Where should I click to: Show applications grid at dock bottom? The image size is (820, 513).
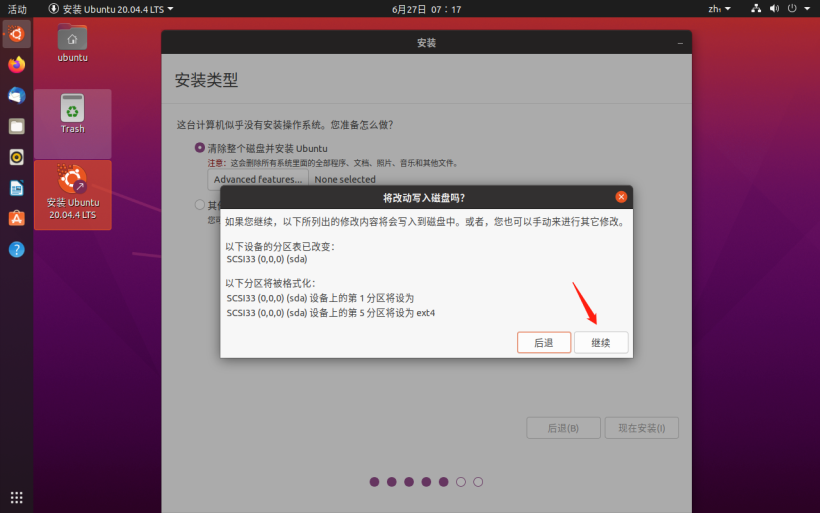pos(16,497)
